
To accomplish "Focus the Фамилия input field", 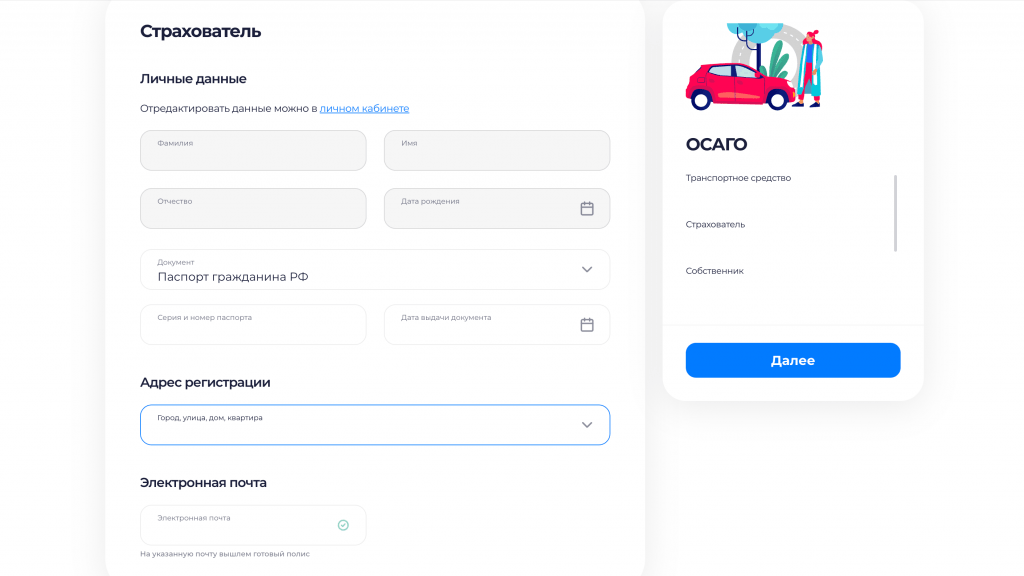I will tap(253, 151).
